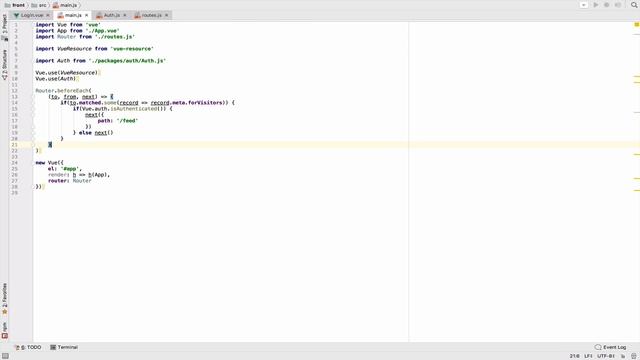Close the main.js tab
Screen dimensions: 640x360
coord(87,15)
